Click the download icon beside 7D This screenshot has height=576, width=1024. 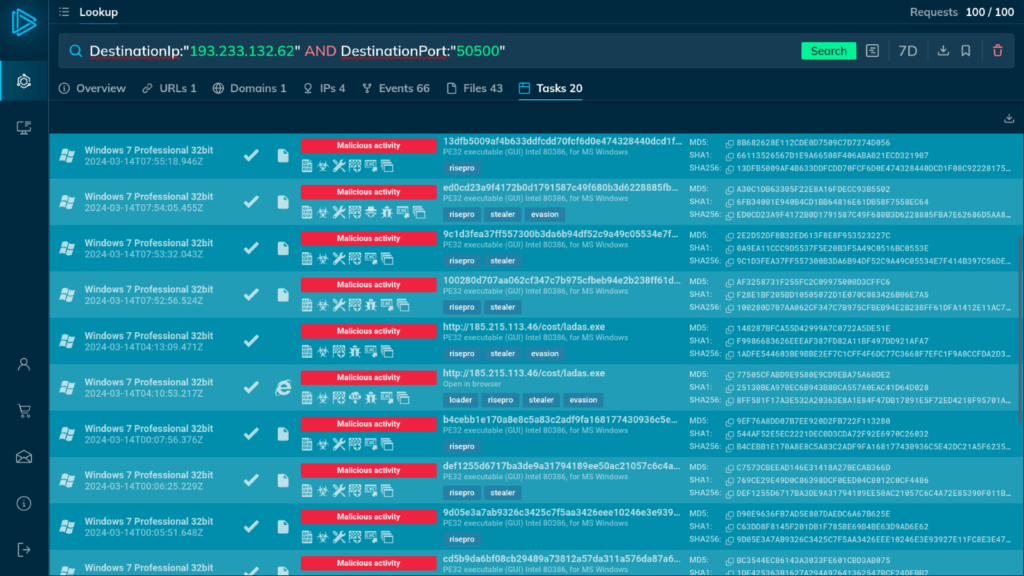coord(942,51)
